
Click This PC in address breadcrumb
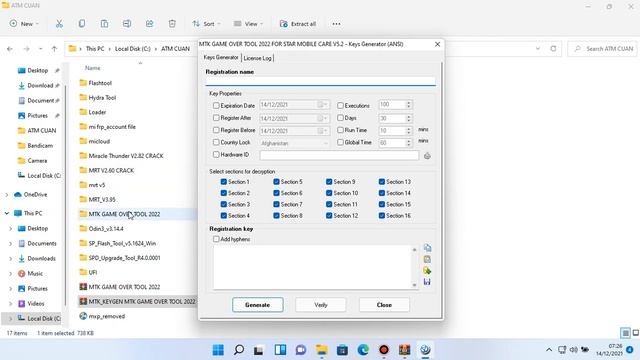coord(95,49)
